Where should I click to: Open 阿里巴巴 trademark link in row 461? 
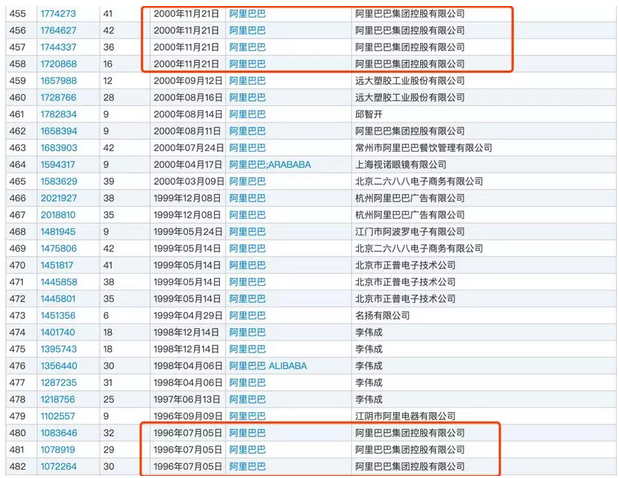pos(248,114)
